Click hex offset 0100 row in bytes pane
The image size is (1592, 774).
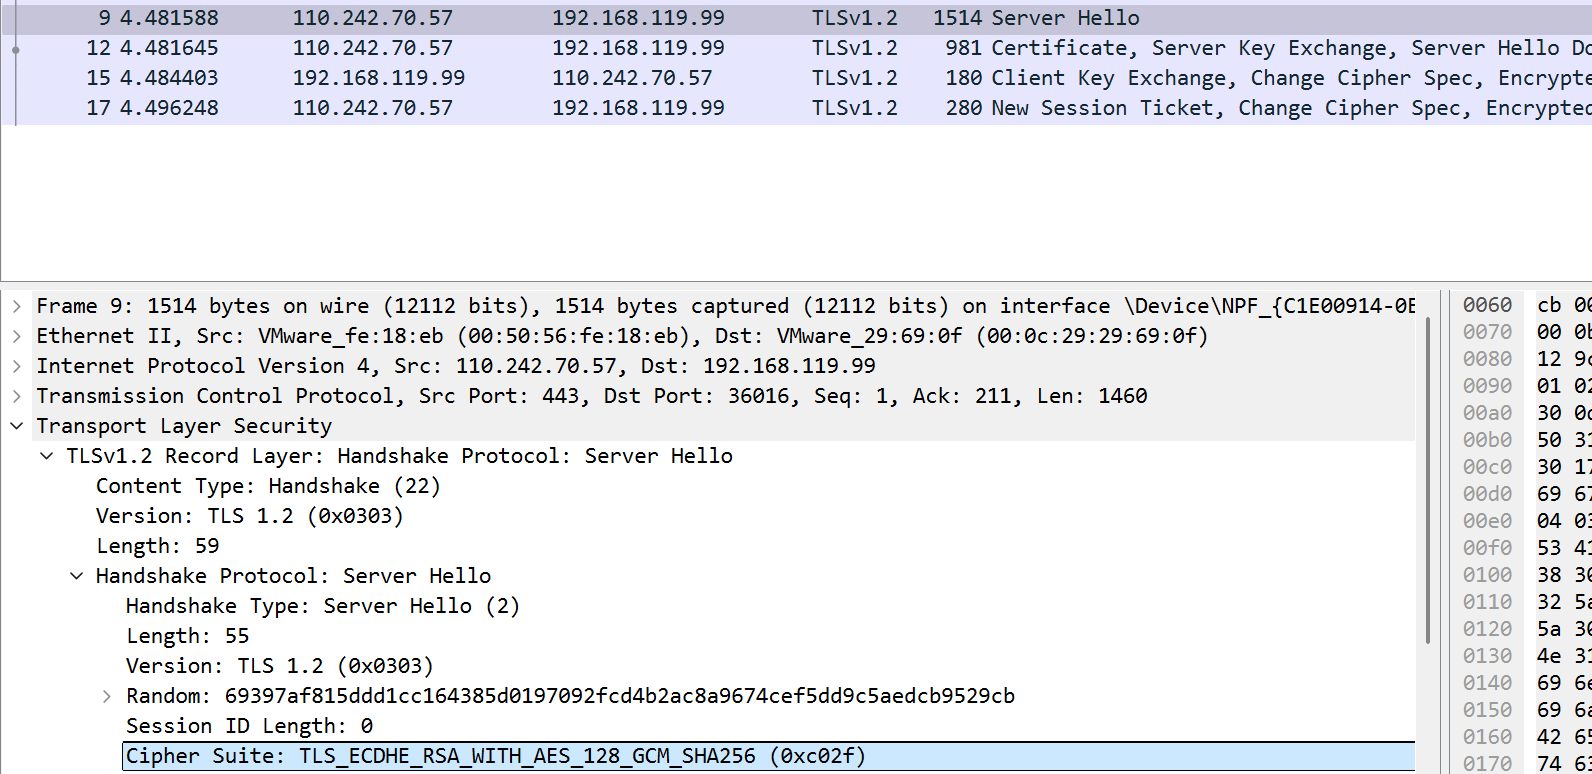pos(1487,575)
